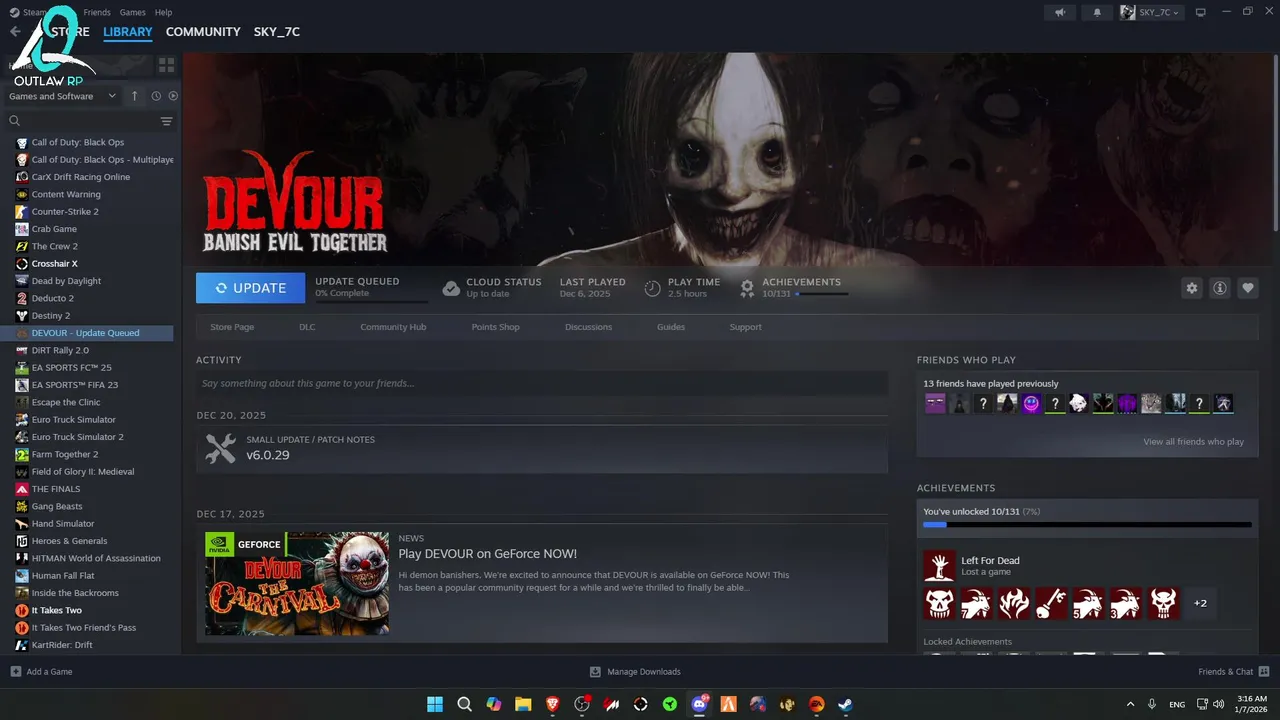1280x720 pixels.
Task: Switch to the LIBRARY section
Action: [x=128, y=32]
